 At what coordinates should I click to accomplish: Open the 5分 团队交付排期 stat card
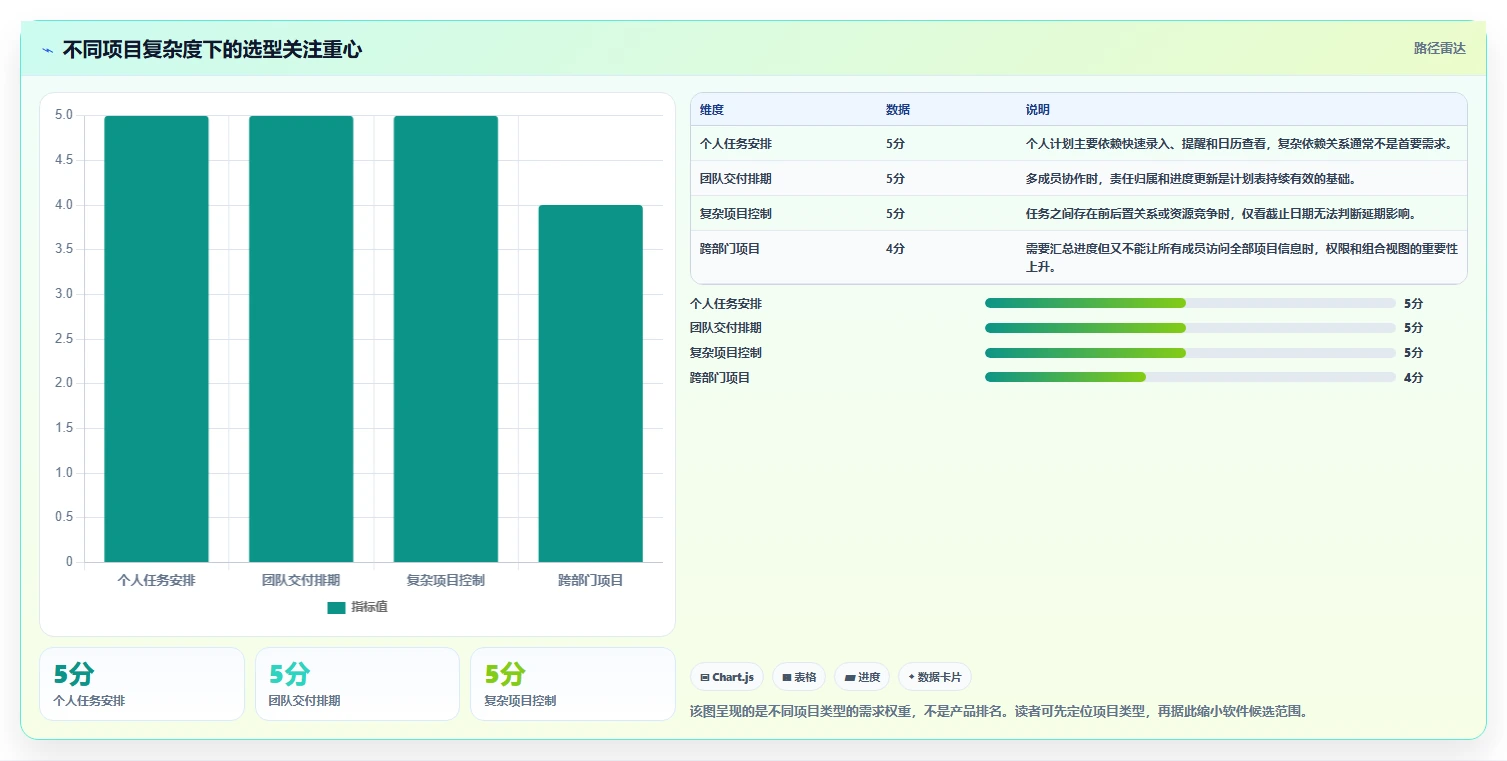[357, 684]
